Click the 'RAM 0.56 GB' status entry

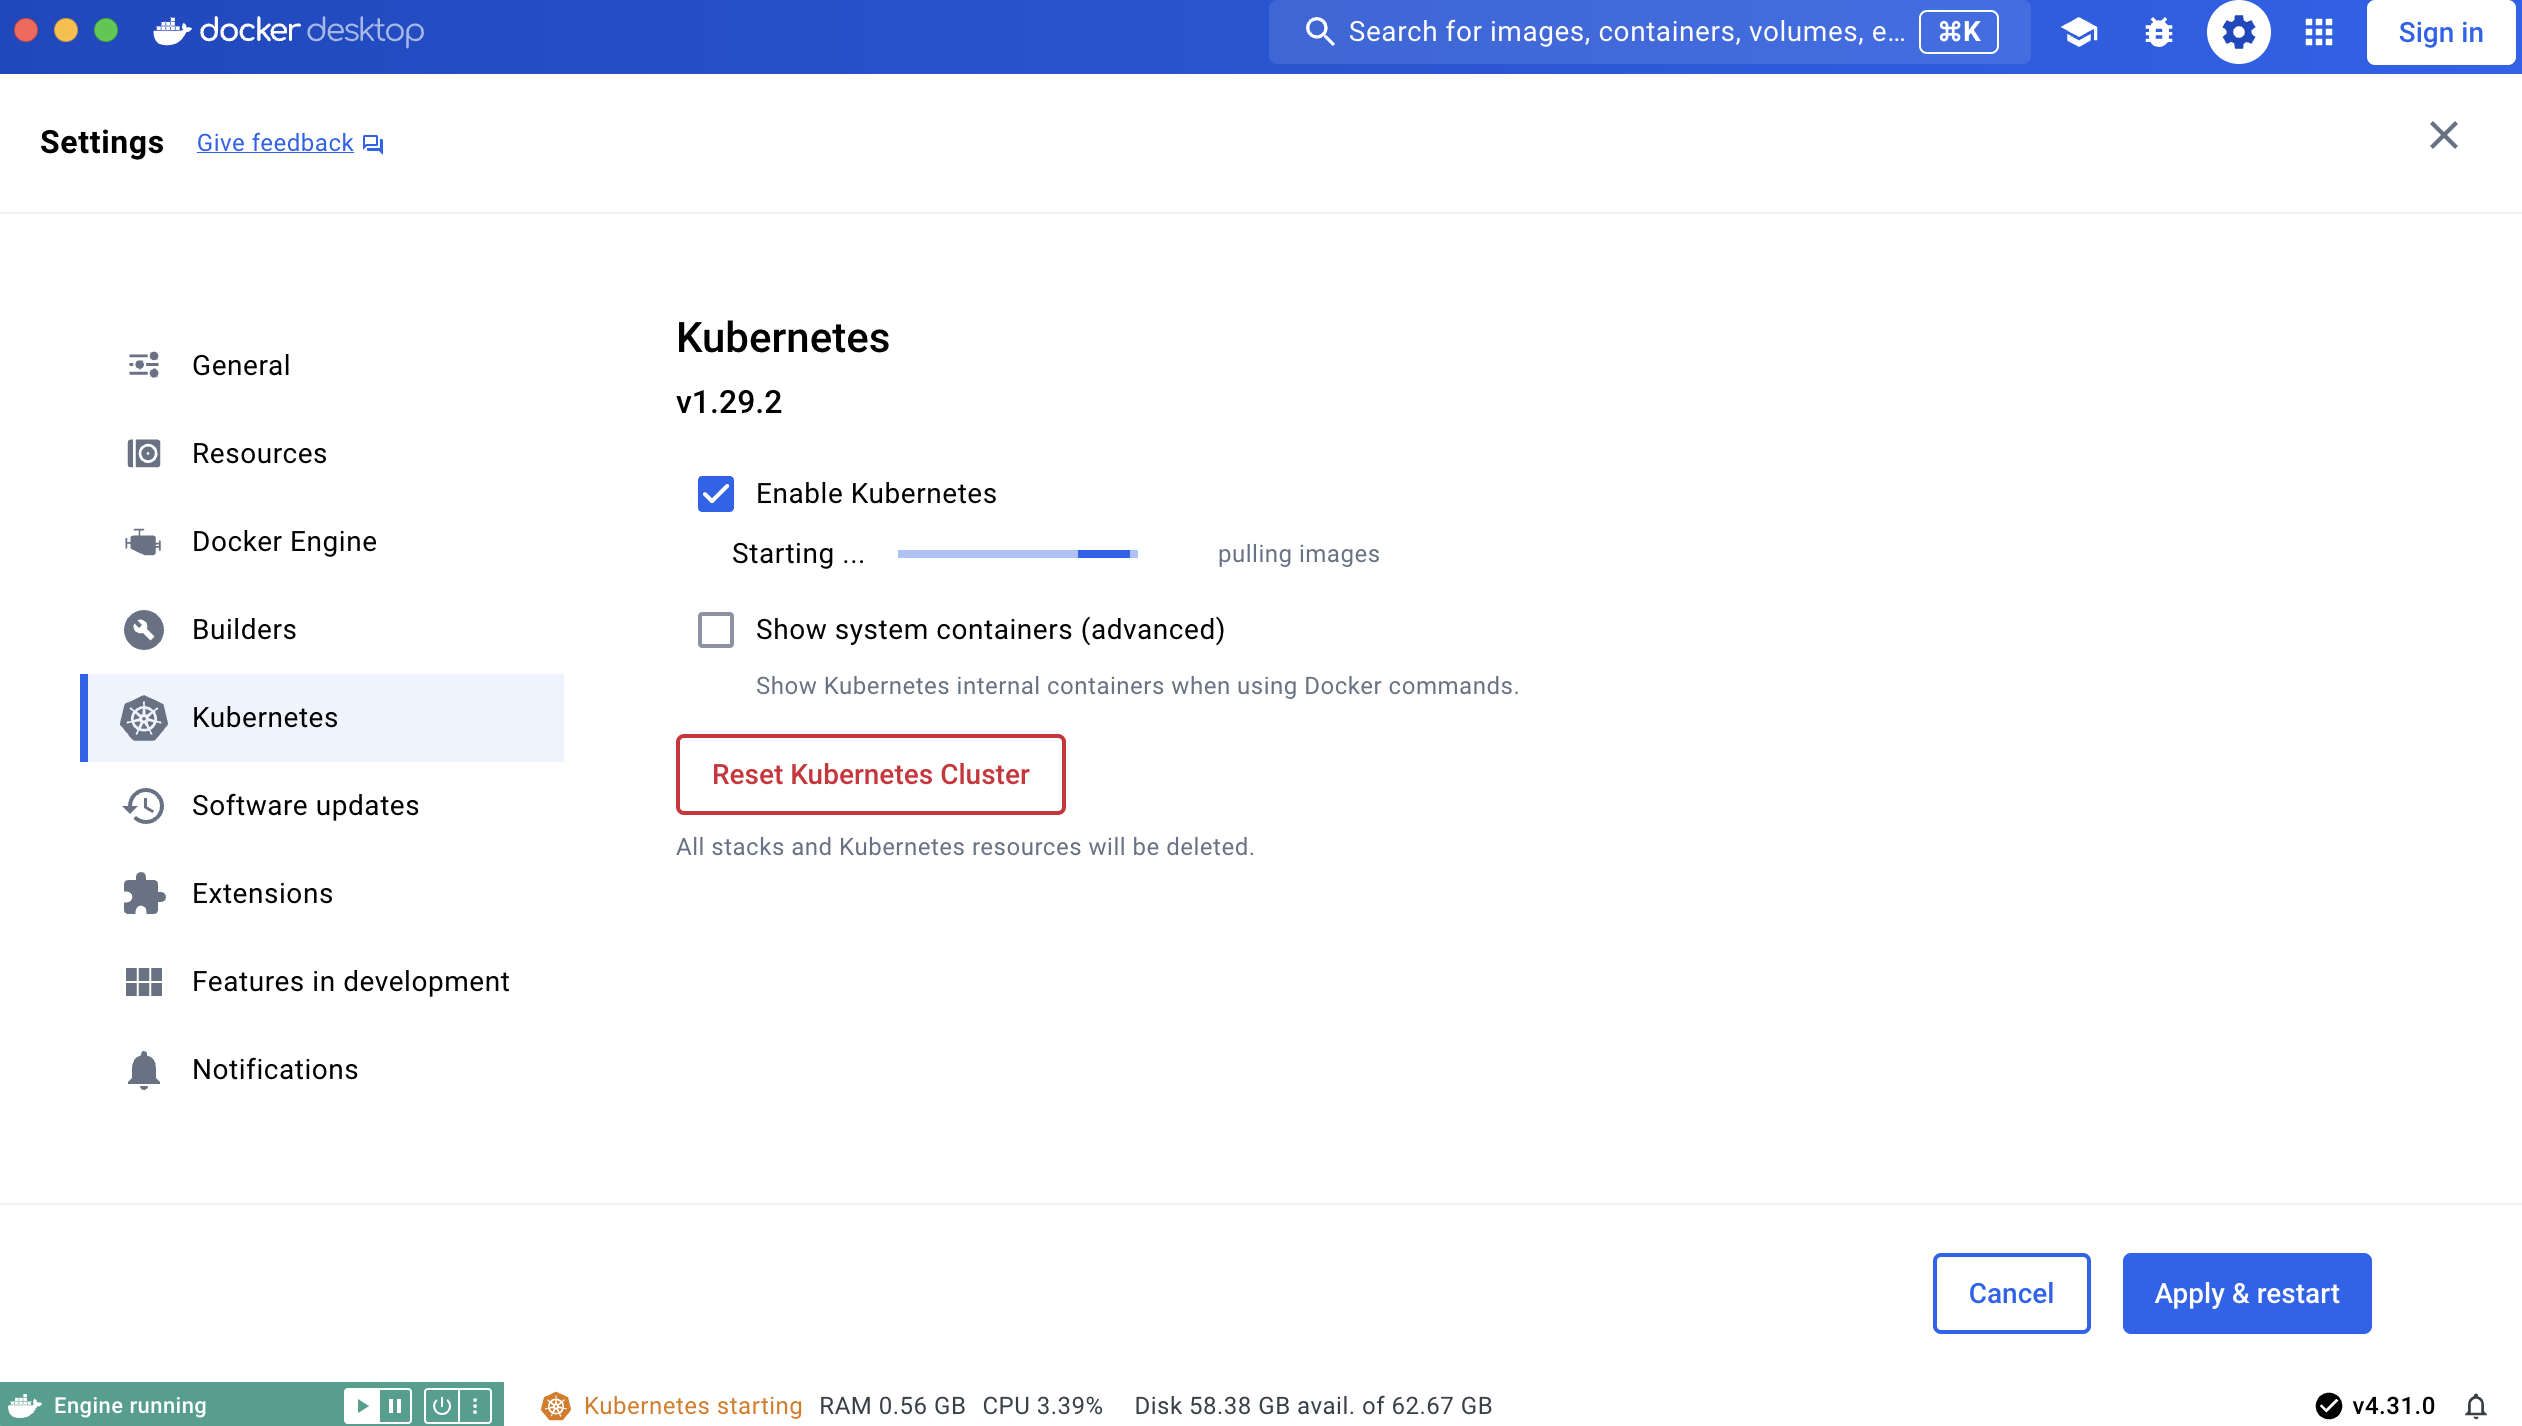click(892, 1406)
